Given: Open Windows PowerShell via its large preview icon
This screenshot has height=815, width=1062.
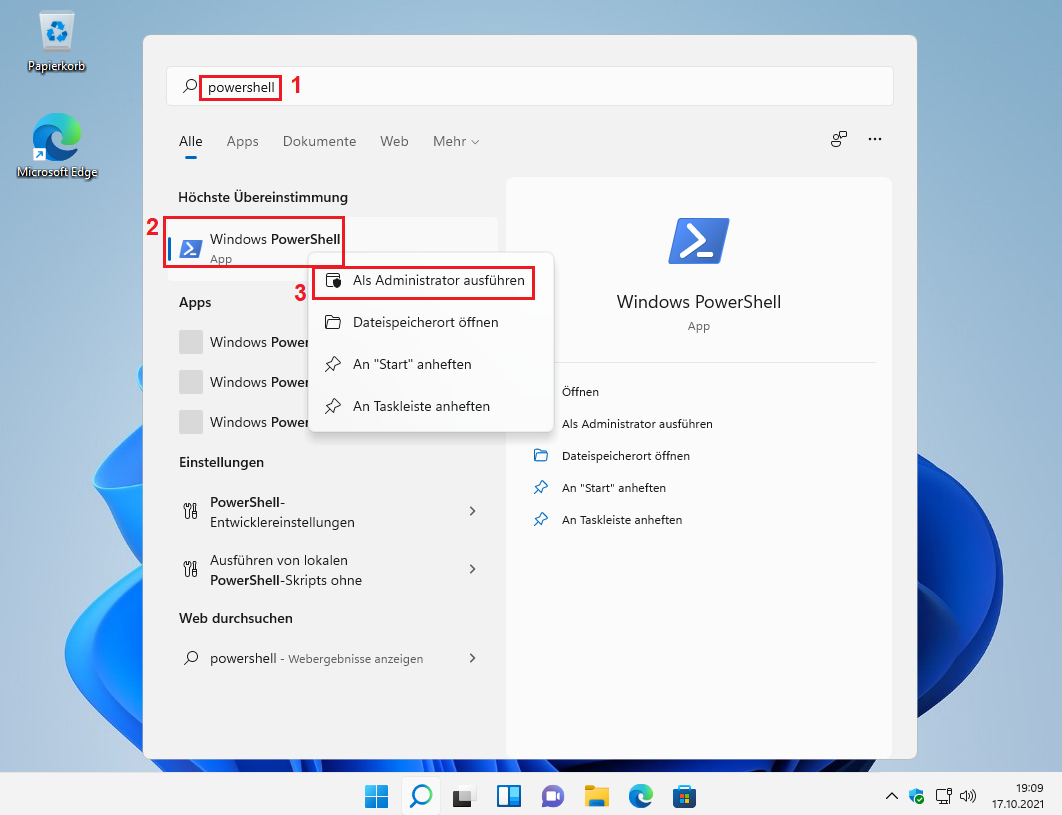Looking at the screenshot, I should (x=698, y=240).
